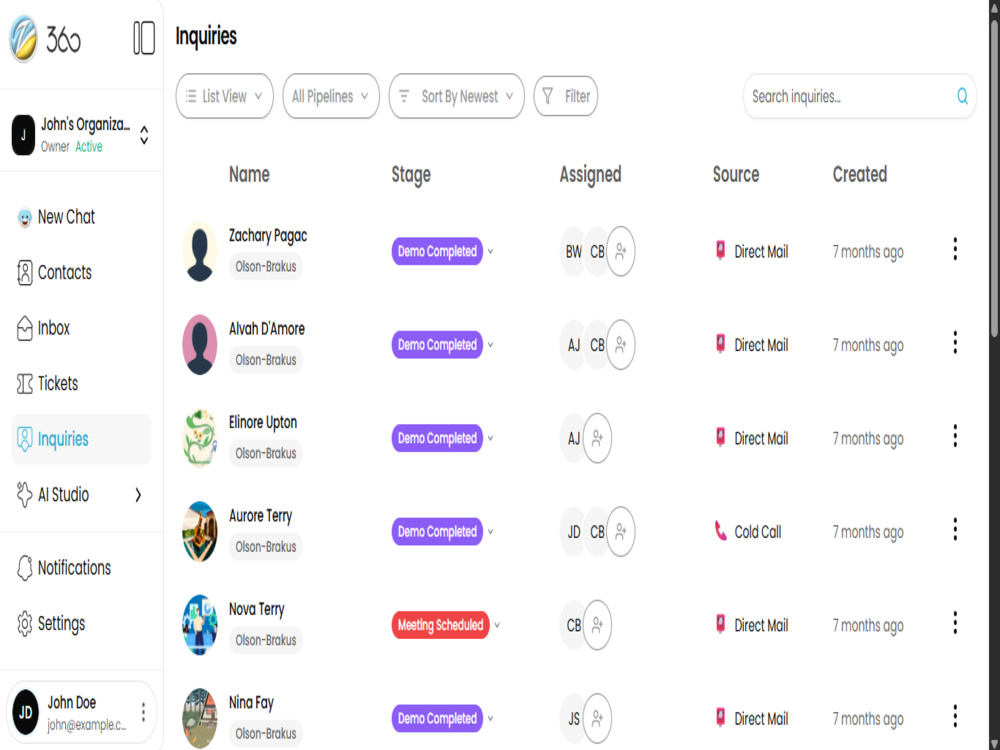Click the 360 app logo

tap(45, 40)
